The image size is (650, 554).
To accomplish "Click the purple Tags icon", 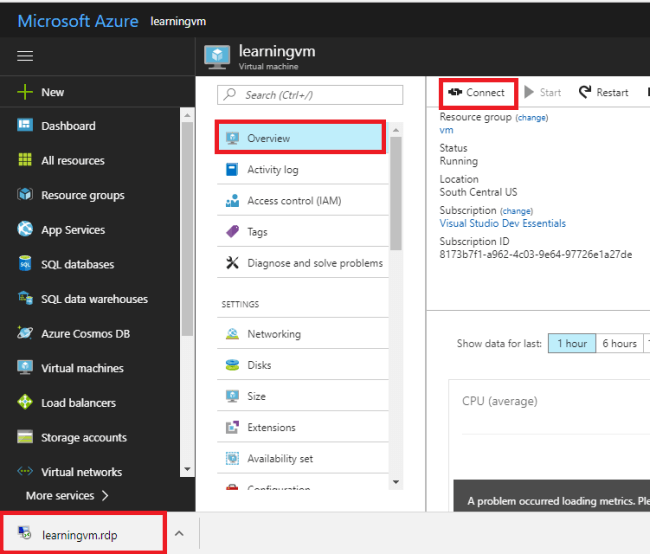I will click(232, 231).
